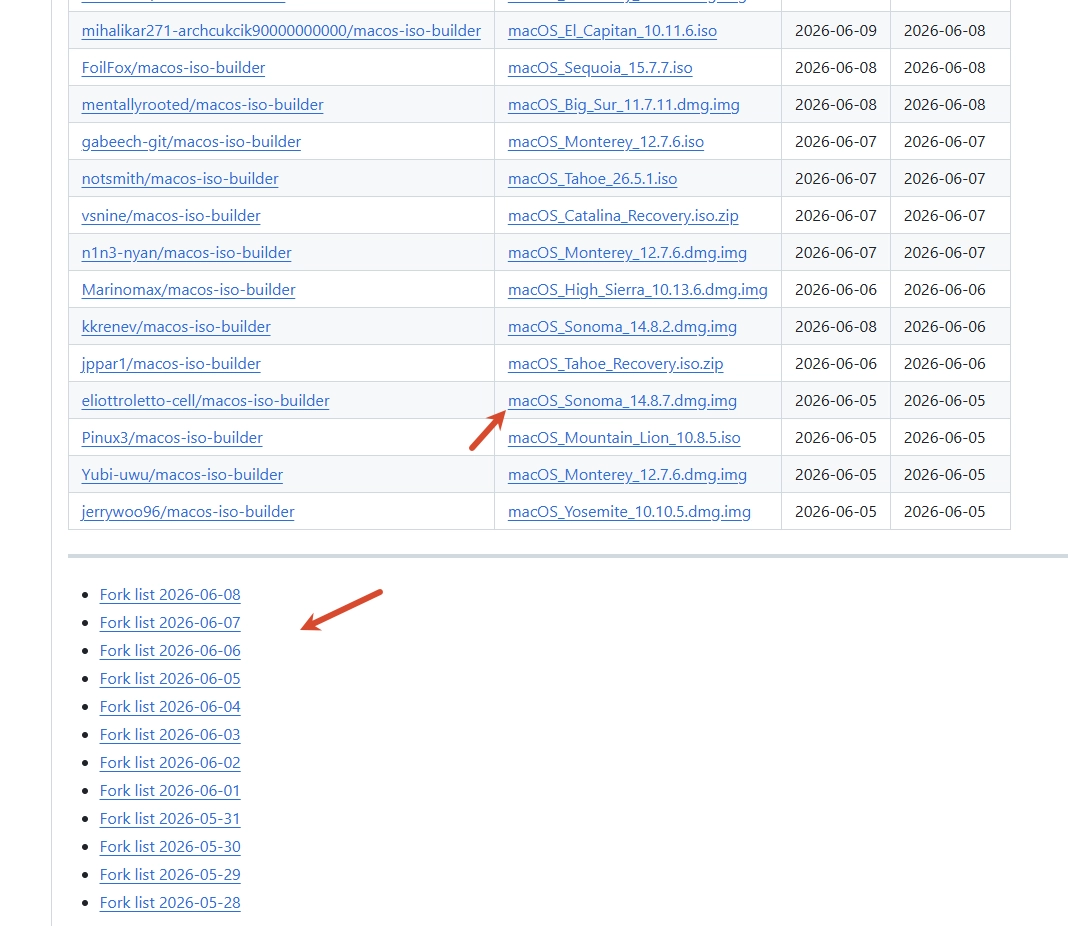Viewport: 1068px width, 926px height.
Task: Open jppar1/macos-iso-builder link
Action: click(x=171, y=364)
